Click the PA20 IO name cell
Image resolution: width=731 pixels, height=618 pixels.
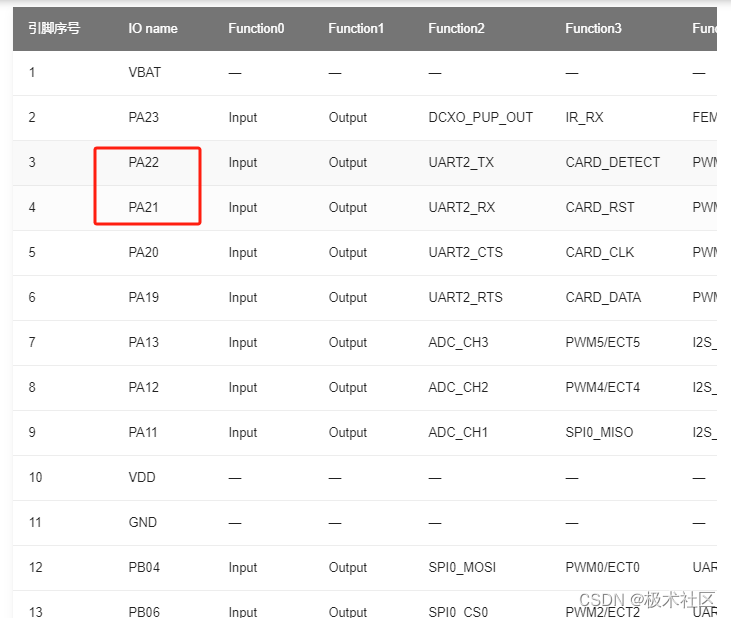(144, 252)
